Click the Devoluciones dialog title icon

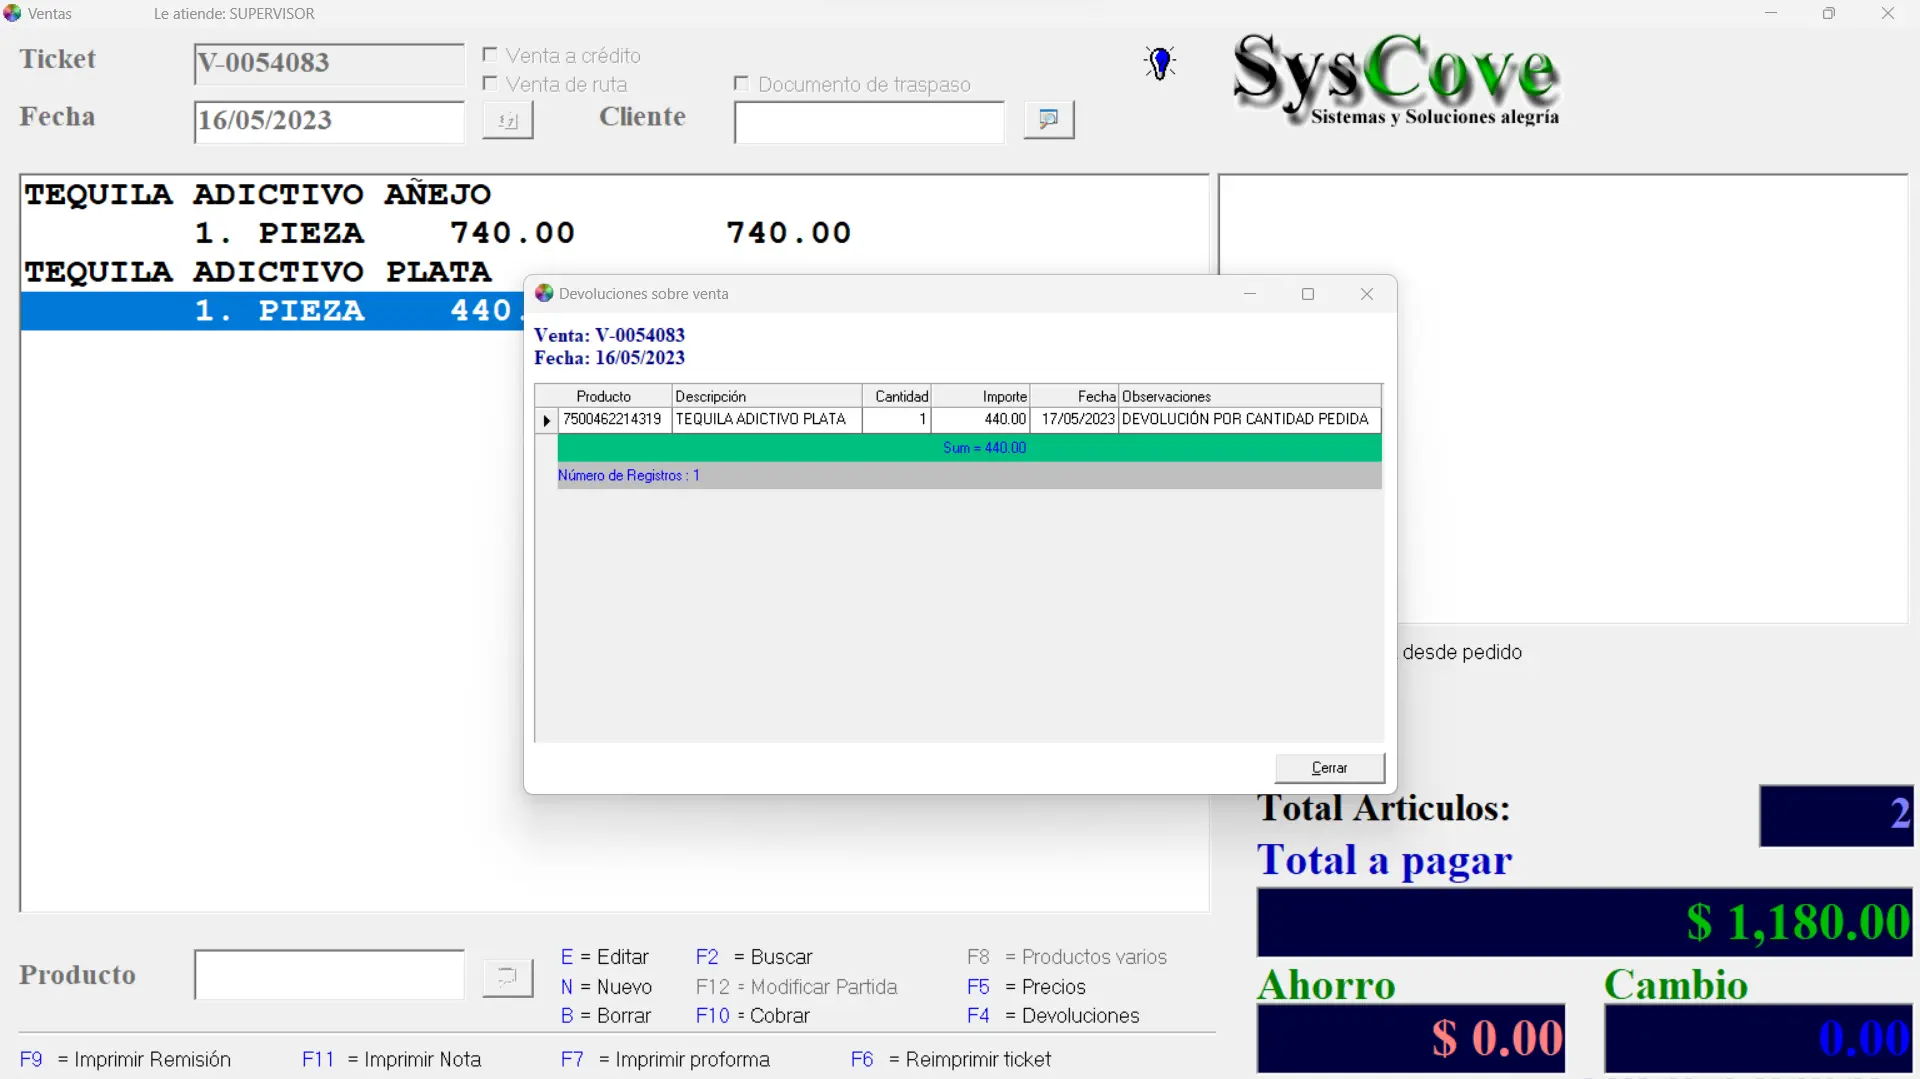coord(544,293)
